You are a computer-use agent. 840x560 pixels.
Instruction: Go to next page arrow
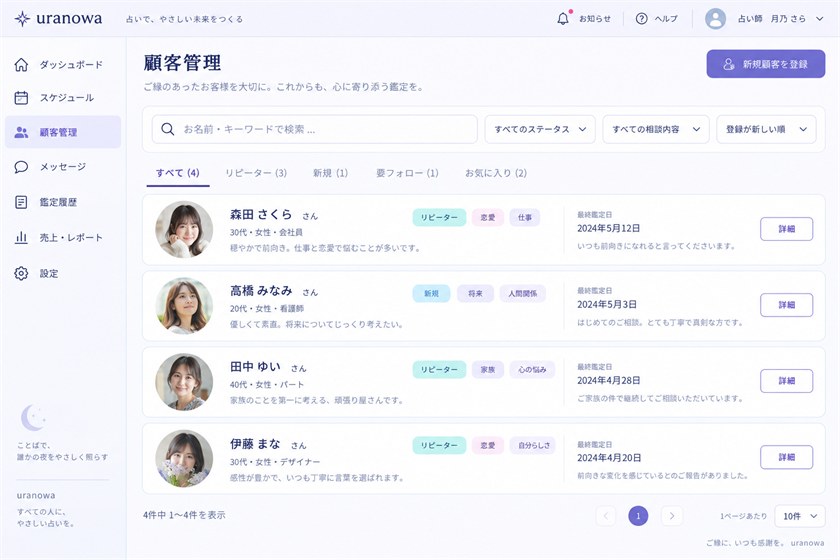point(672,516)
